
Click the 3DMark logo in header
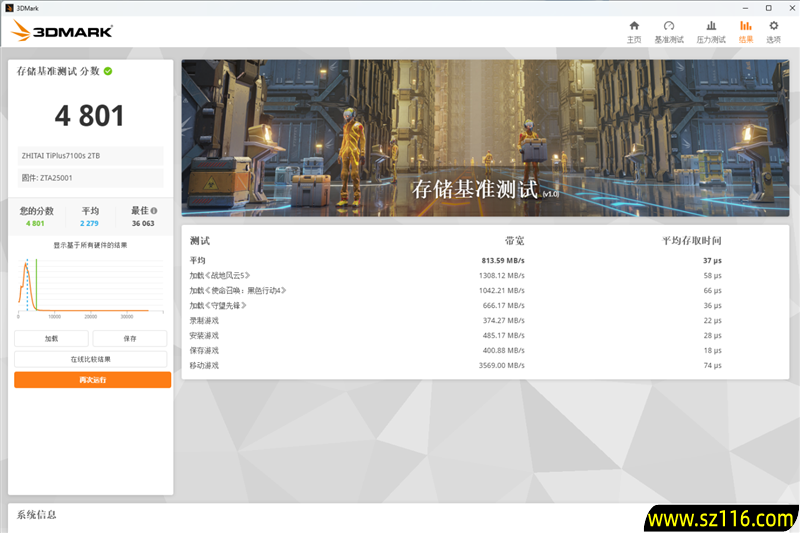click(x=62, y=31)
